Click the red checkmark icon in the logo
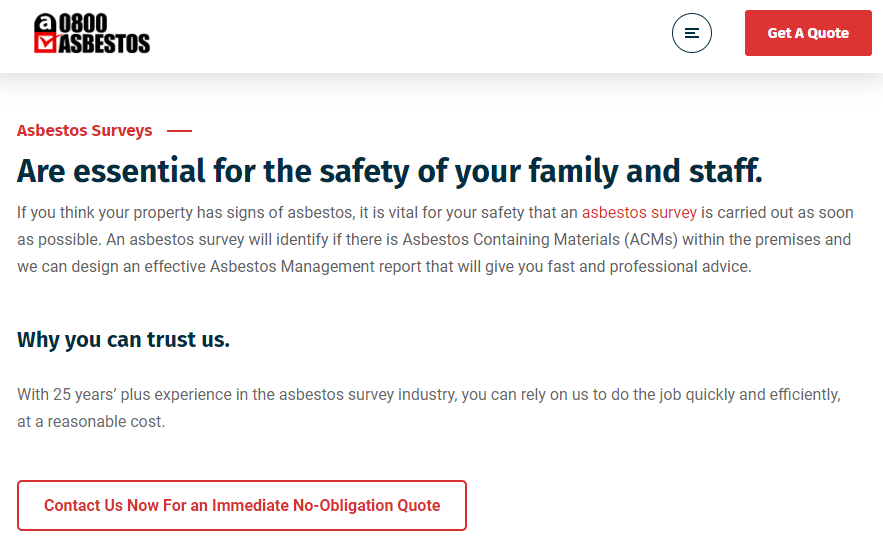The width and height of the screenshot is (883, 543). 46,43
